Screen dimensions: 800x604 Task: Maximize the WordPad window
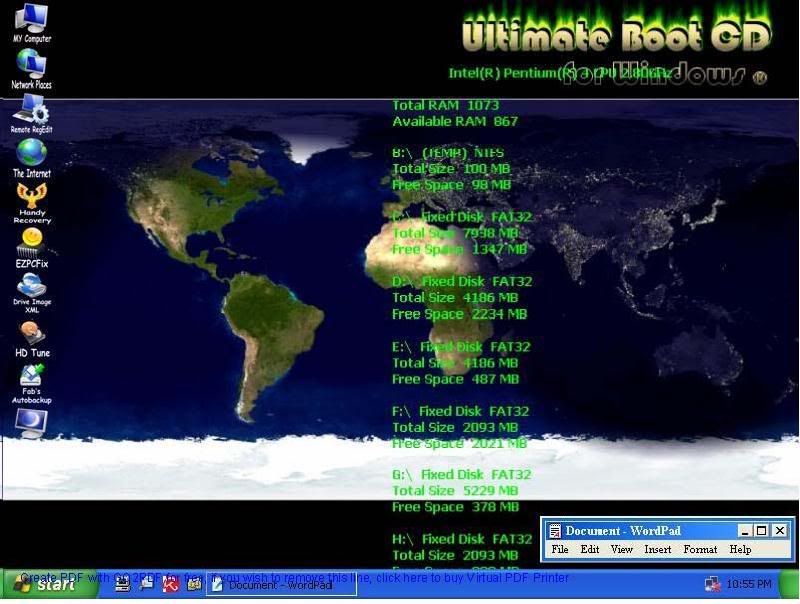[x=761, y=531]
